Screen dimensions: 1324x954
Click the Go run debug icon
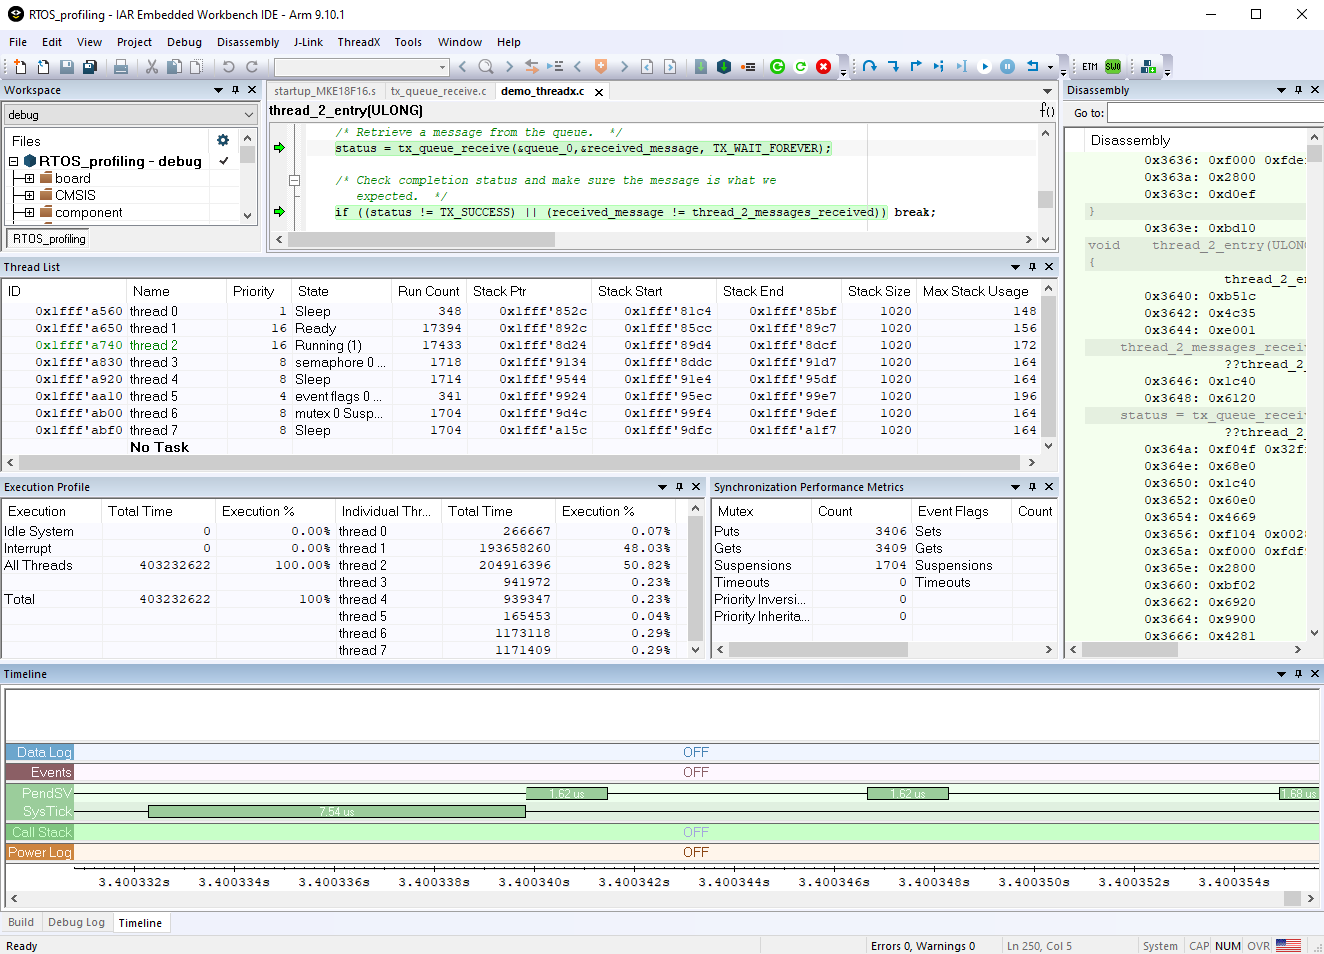pyautogui.click(x=984, y=67)
